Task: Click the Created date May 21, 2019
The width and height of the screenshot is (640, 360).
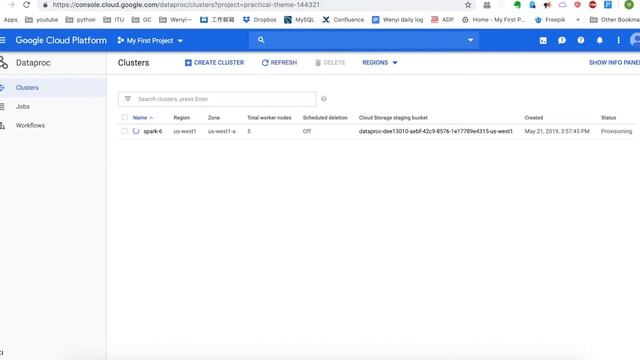Action: (557, 131)
